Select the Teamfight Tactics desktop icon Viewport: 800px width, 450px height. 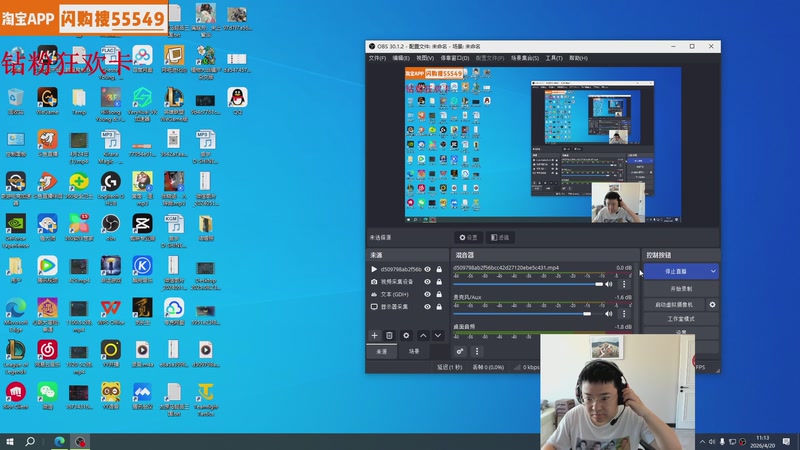coord(206,399)
